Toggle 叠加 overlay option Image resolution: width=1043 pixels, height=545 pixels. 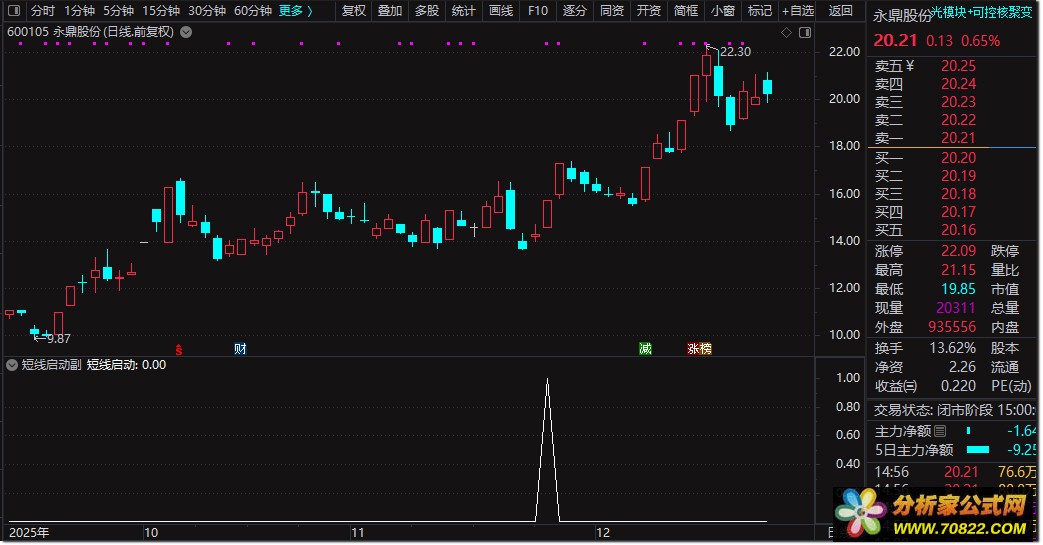click(390, 11)
